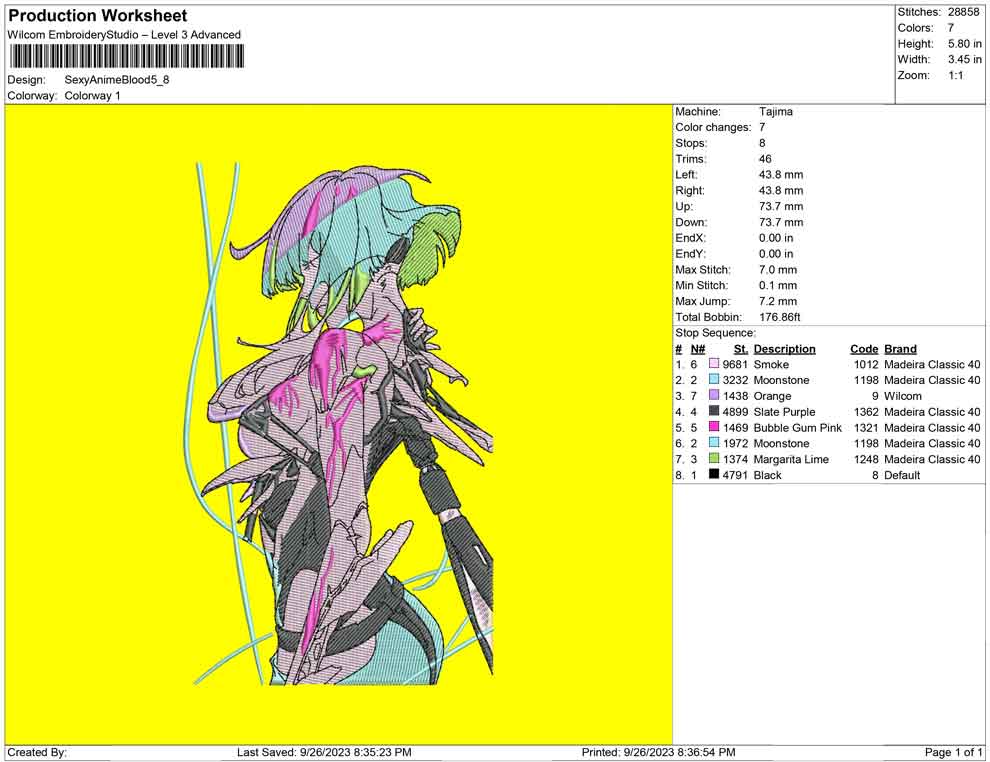Select the "Last Saved: 9/26/2023 8:35:23 PM" footer
This screenshot has height=762, width=990.
pyautogui.click(x=325, y=753)
